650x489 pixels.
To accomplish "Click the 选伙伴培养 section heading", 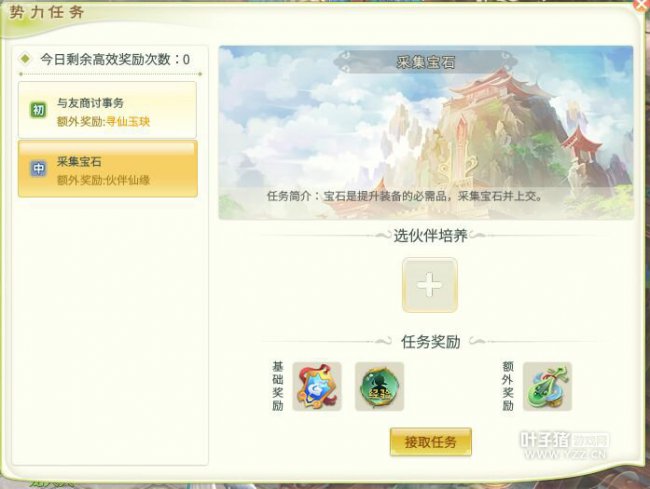I will click(430, 235).
